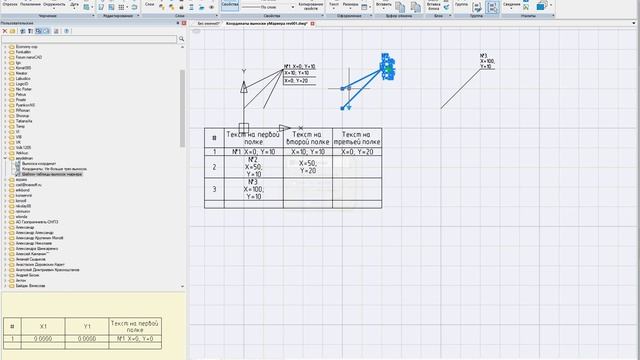Click the Свойства properties button in ribbon
The height and width of the screenshot is (360, 640).
tap(230, 5)
